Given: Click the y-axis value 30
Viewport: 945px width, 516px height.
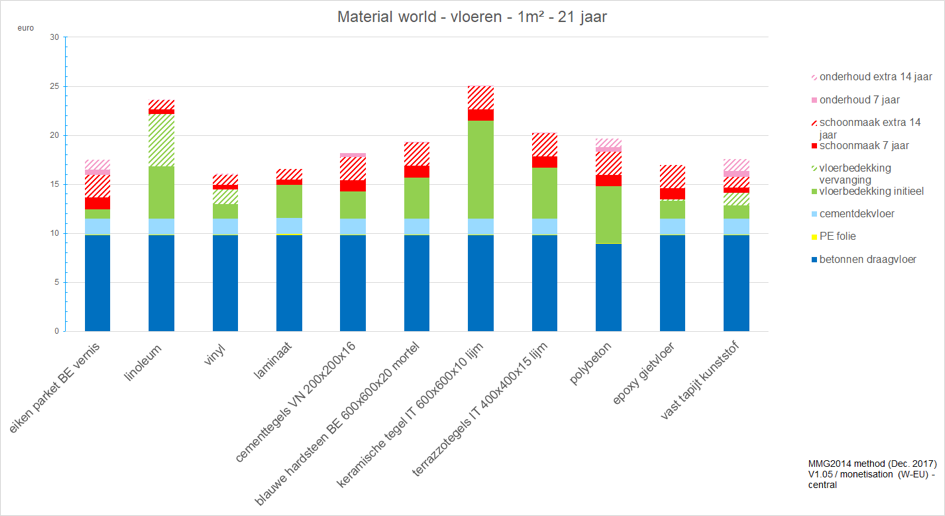Looking at the screenshot, I should 54,37.
